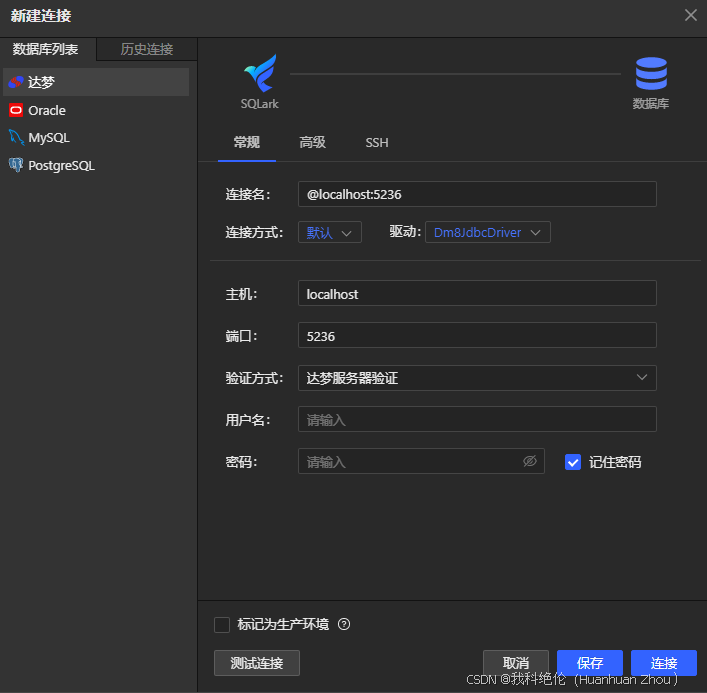Focus the 主机 localhost field
This screenshot has width=707, height=693.
click(477, 294)
